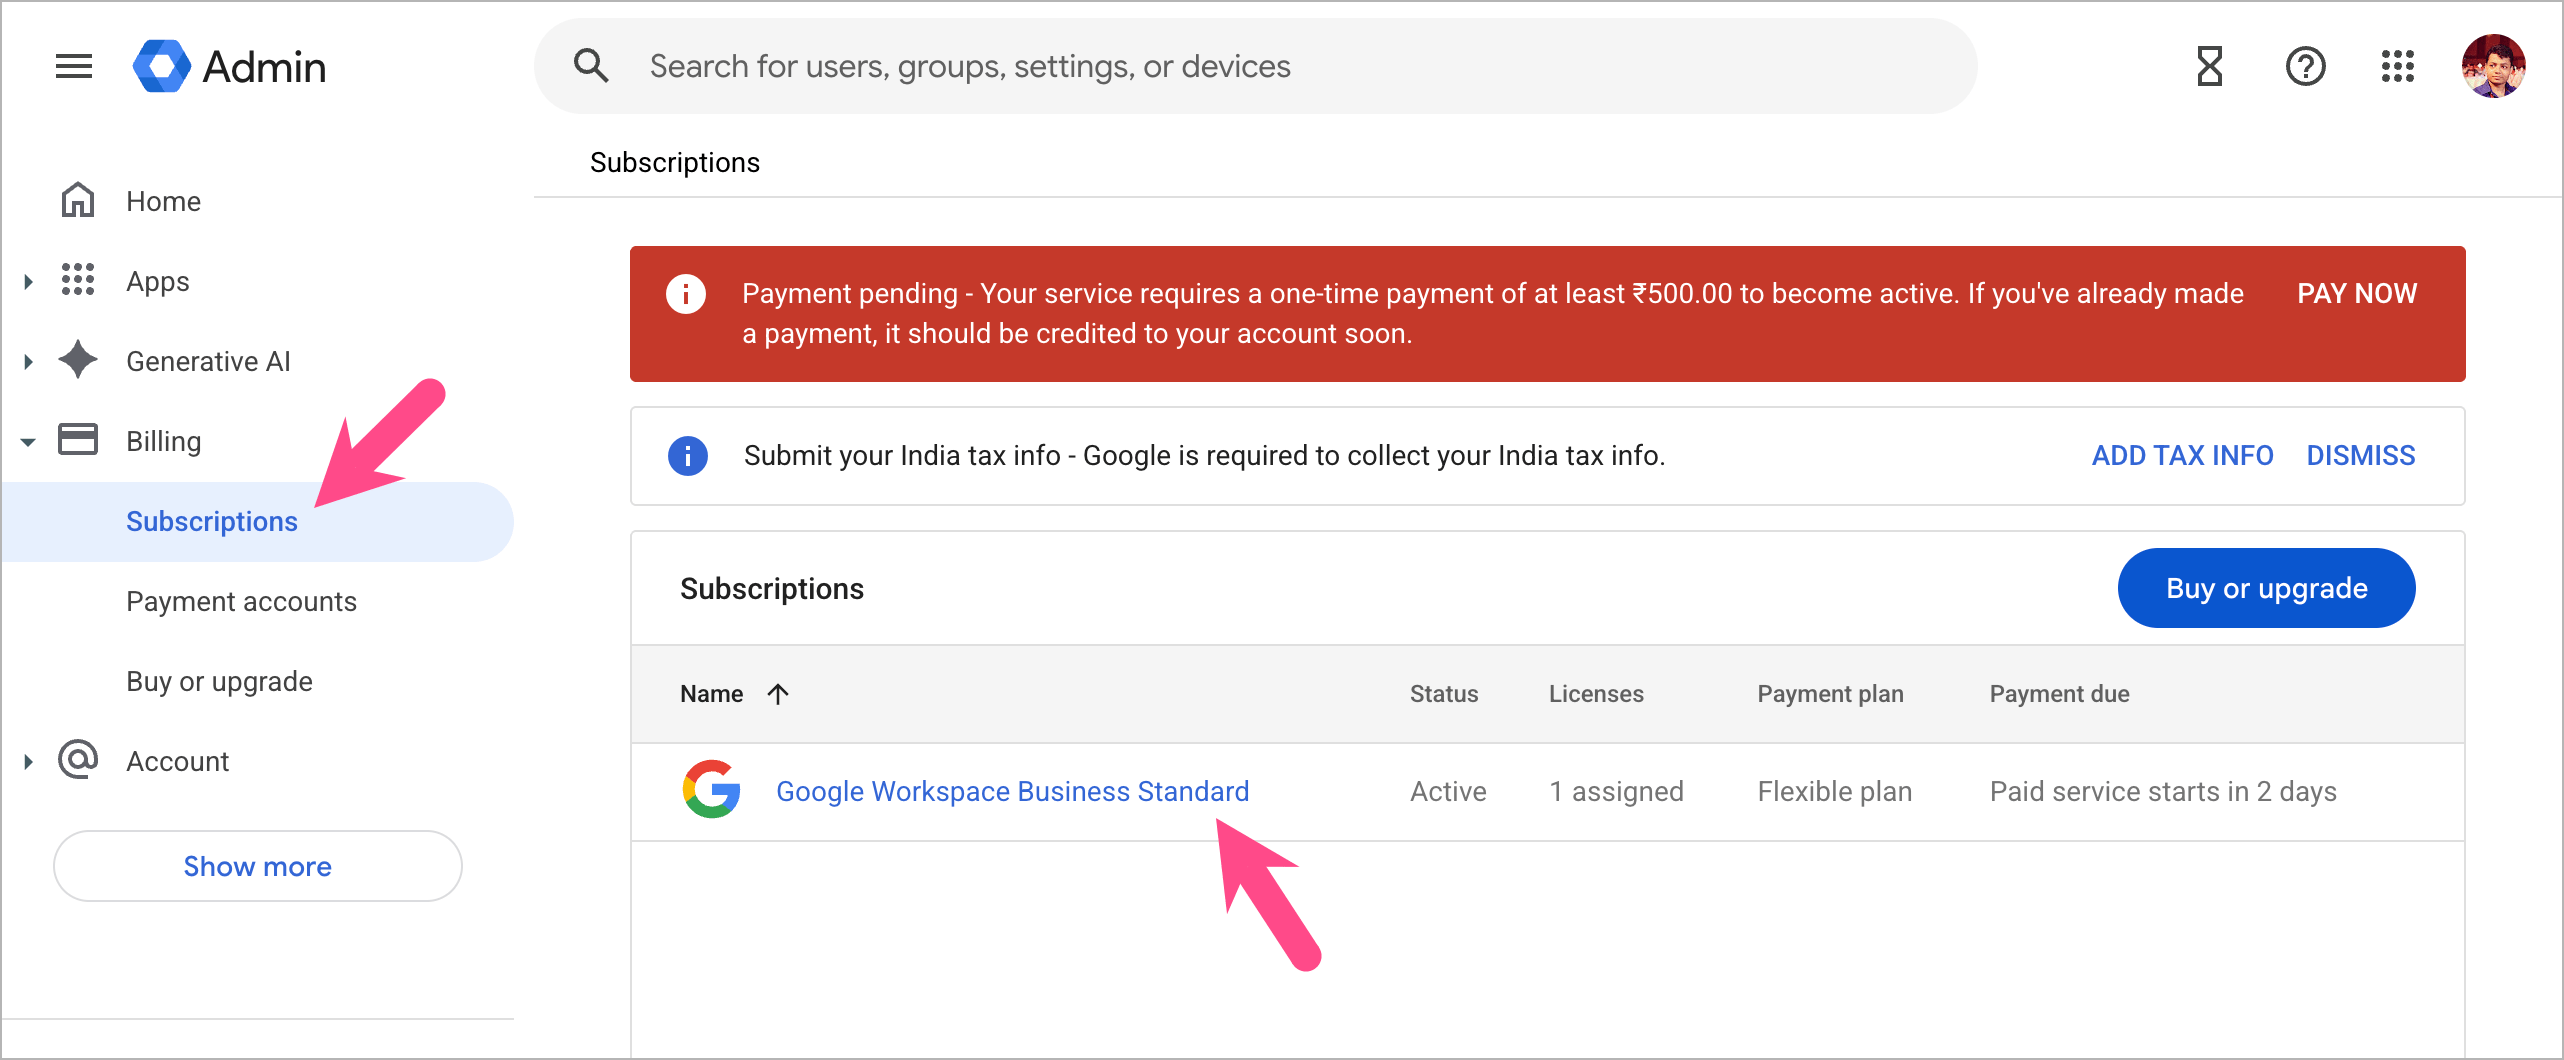2564x1060 pixels.
Task: Click the Subscriptions breadcrumb title
Action: (675, 162)
